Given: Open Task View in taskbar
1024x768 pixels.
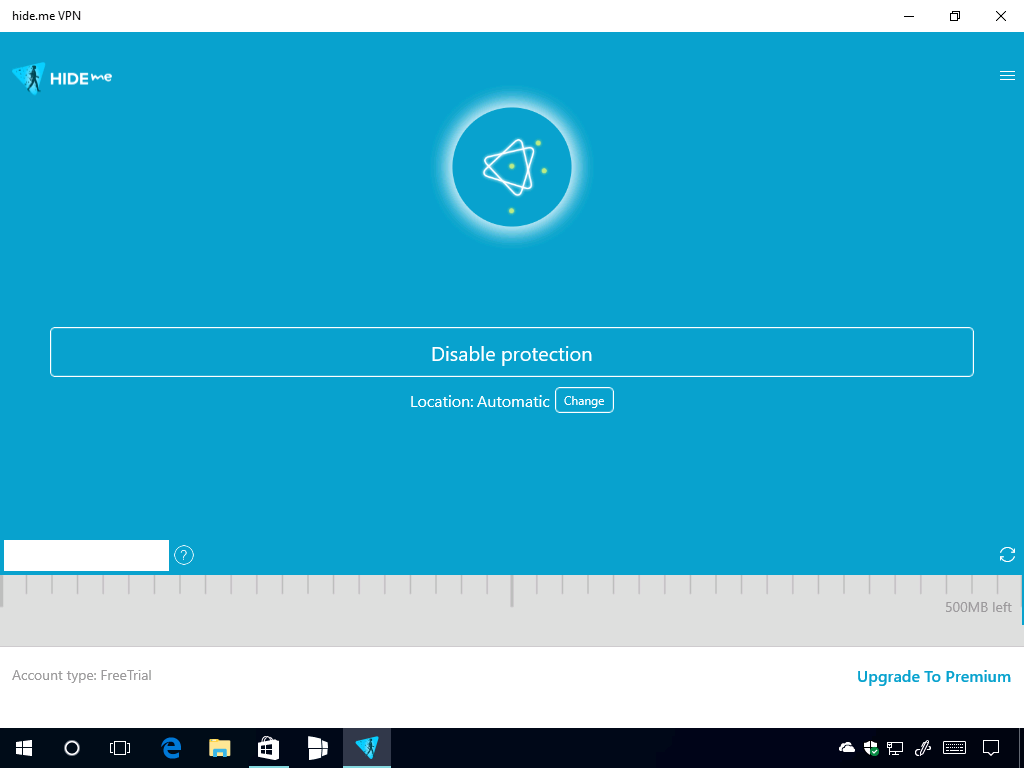Looking at the screenshot, I should click(x=120, y=748).
